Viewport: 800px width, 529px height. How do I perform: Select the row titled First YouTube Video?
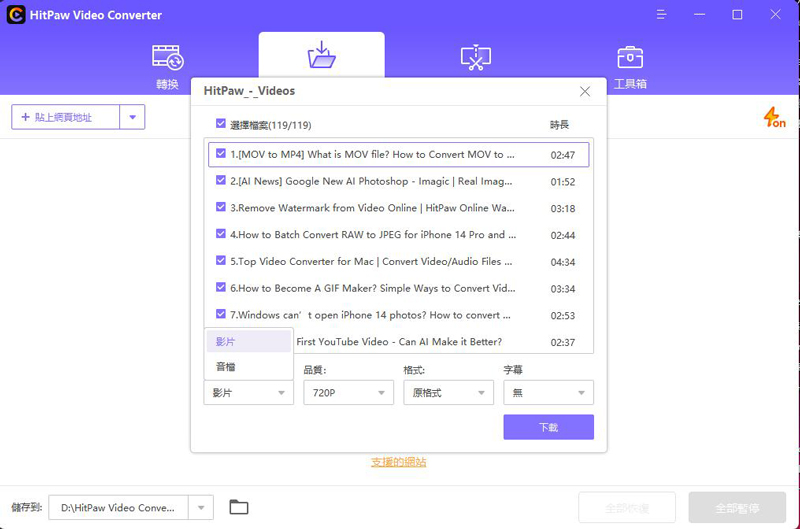(x=399, y=341)
